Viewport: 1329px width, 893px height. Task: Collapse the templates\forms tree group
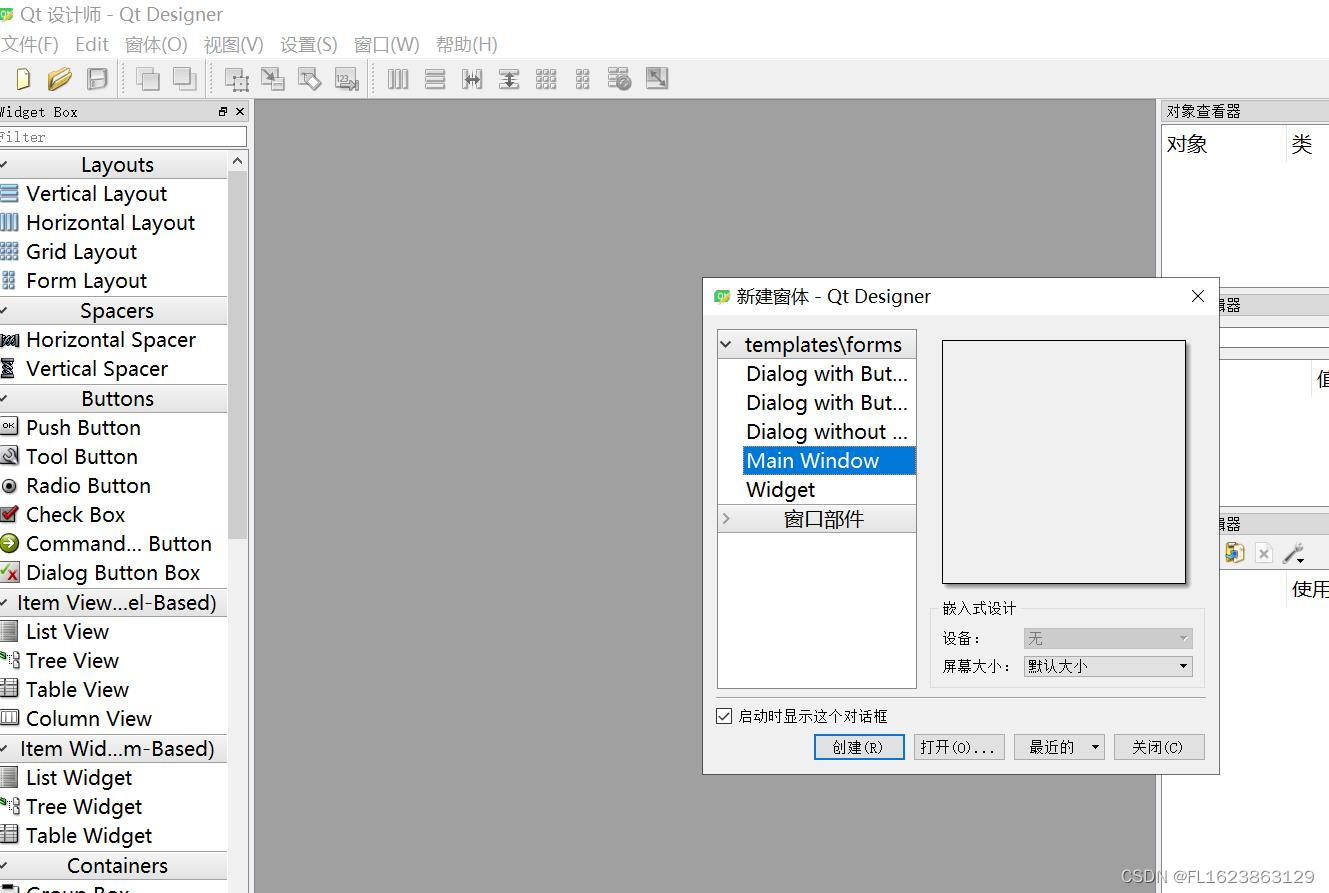click(726, 345)
